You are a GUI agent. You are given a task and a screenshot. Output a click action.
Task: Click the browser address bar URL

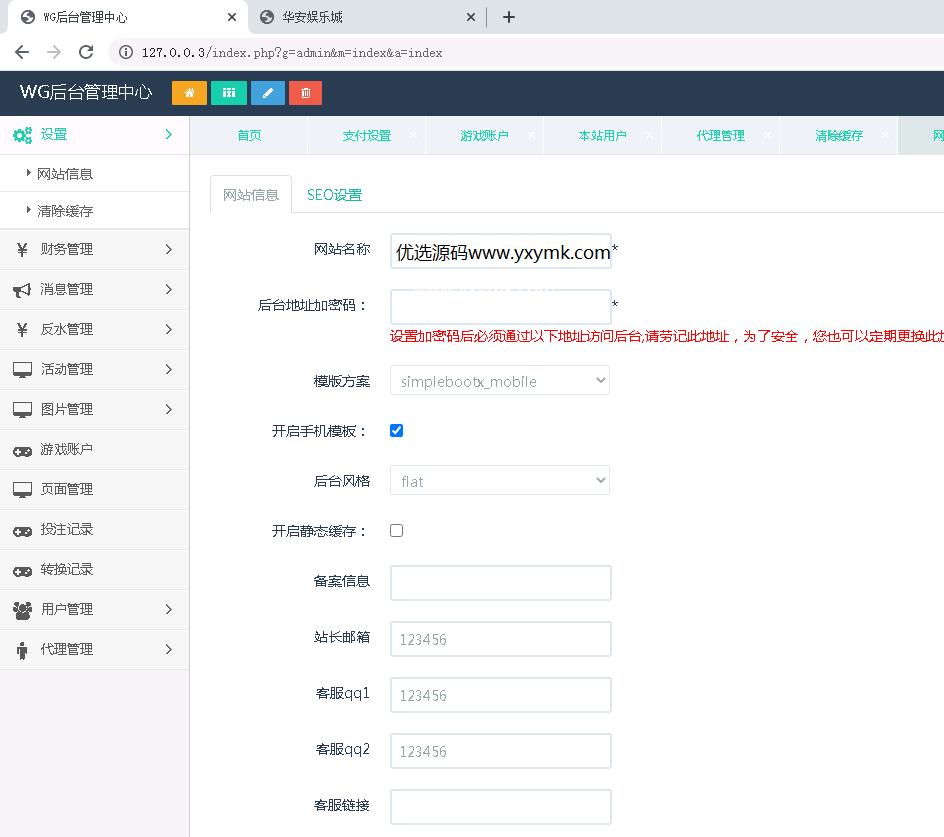tap(292, 53)
